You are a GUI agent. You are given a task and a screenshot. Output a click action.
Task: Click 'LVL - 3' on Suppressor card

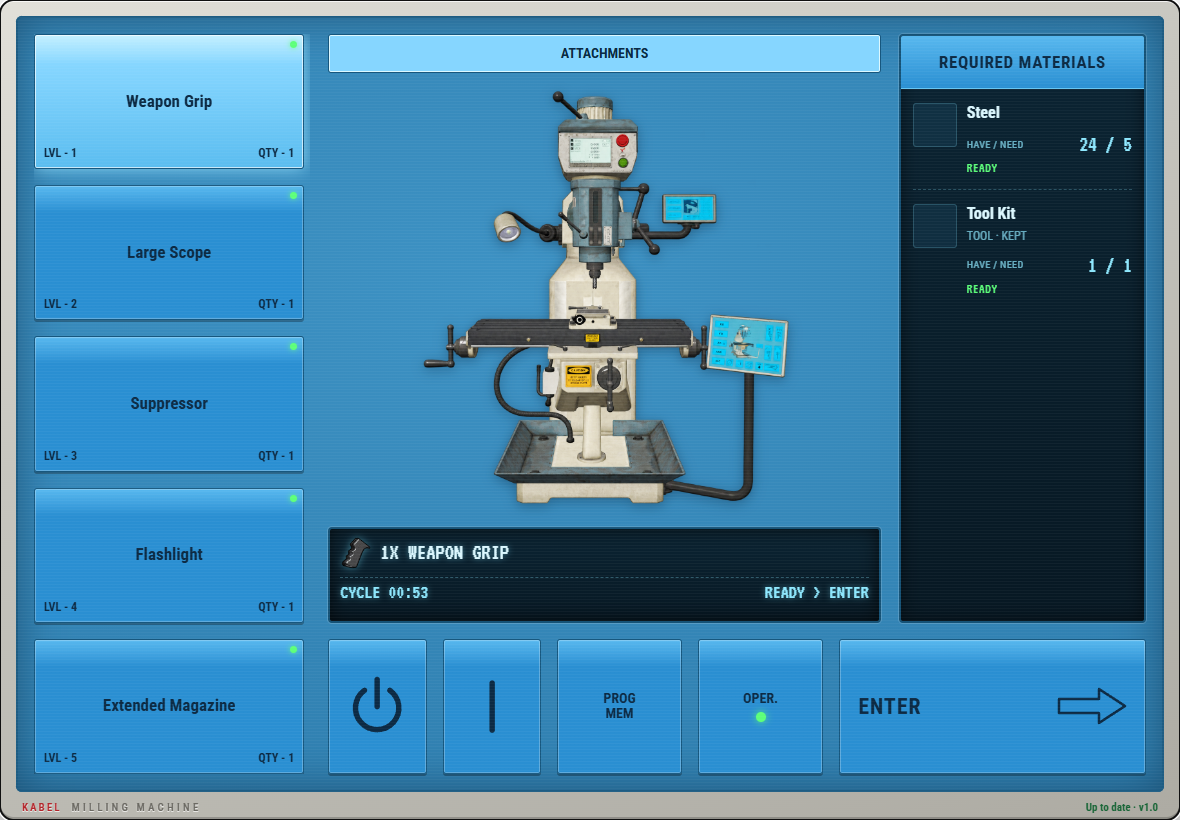click(60, 456)
